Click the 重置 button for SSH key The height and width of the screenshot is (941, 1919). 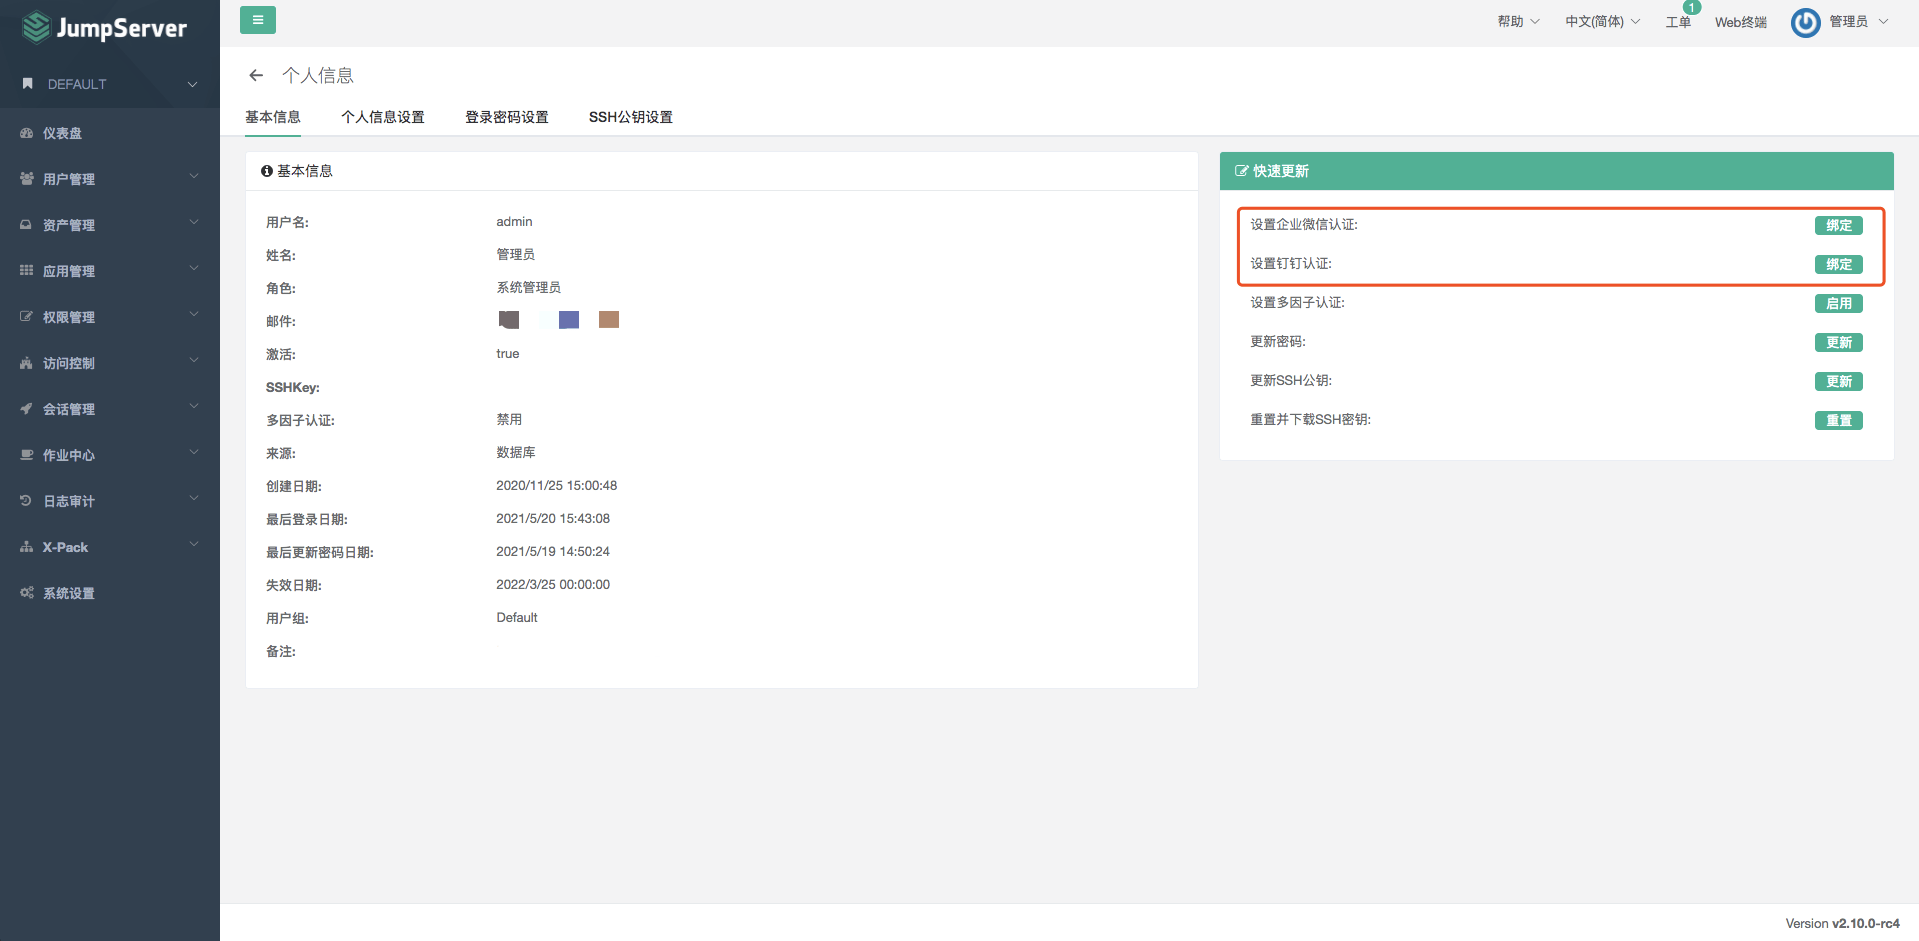[x=1838, y=420]
